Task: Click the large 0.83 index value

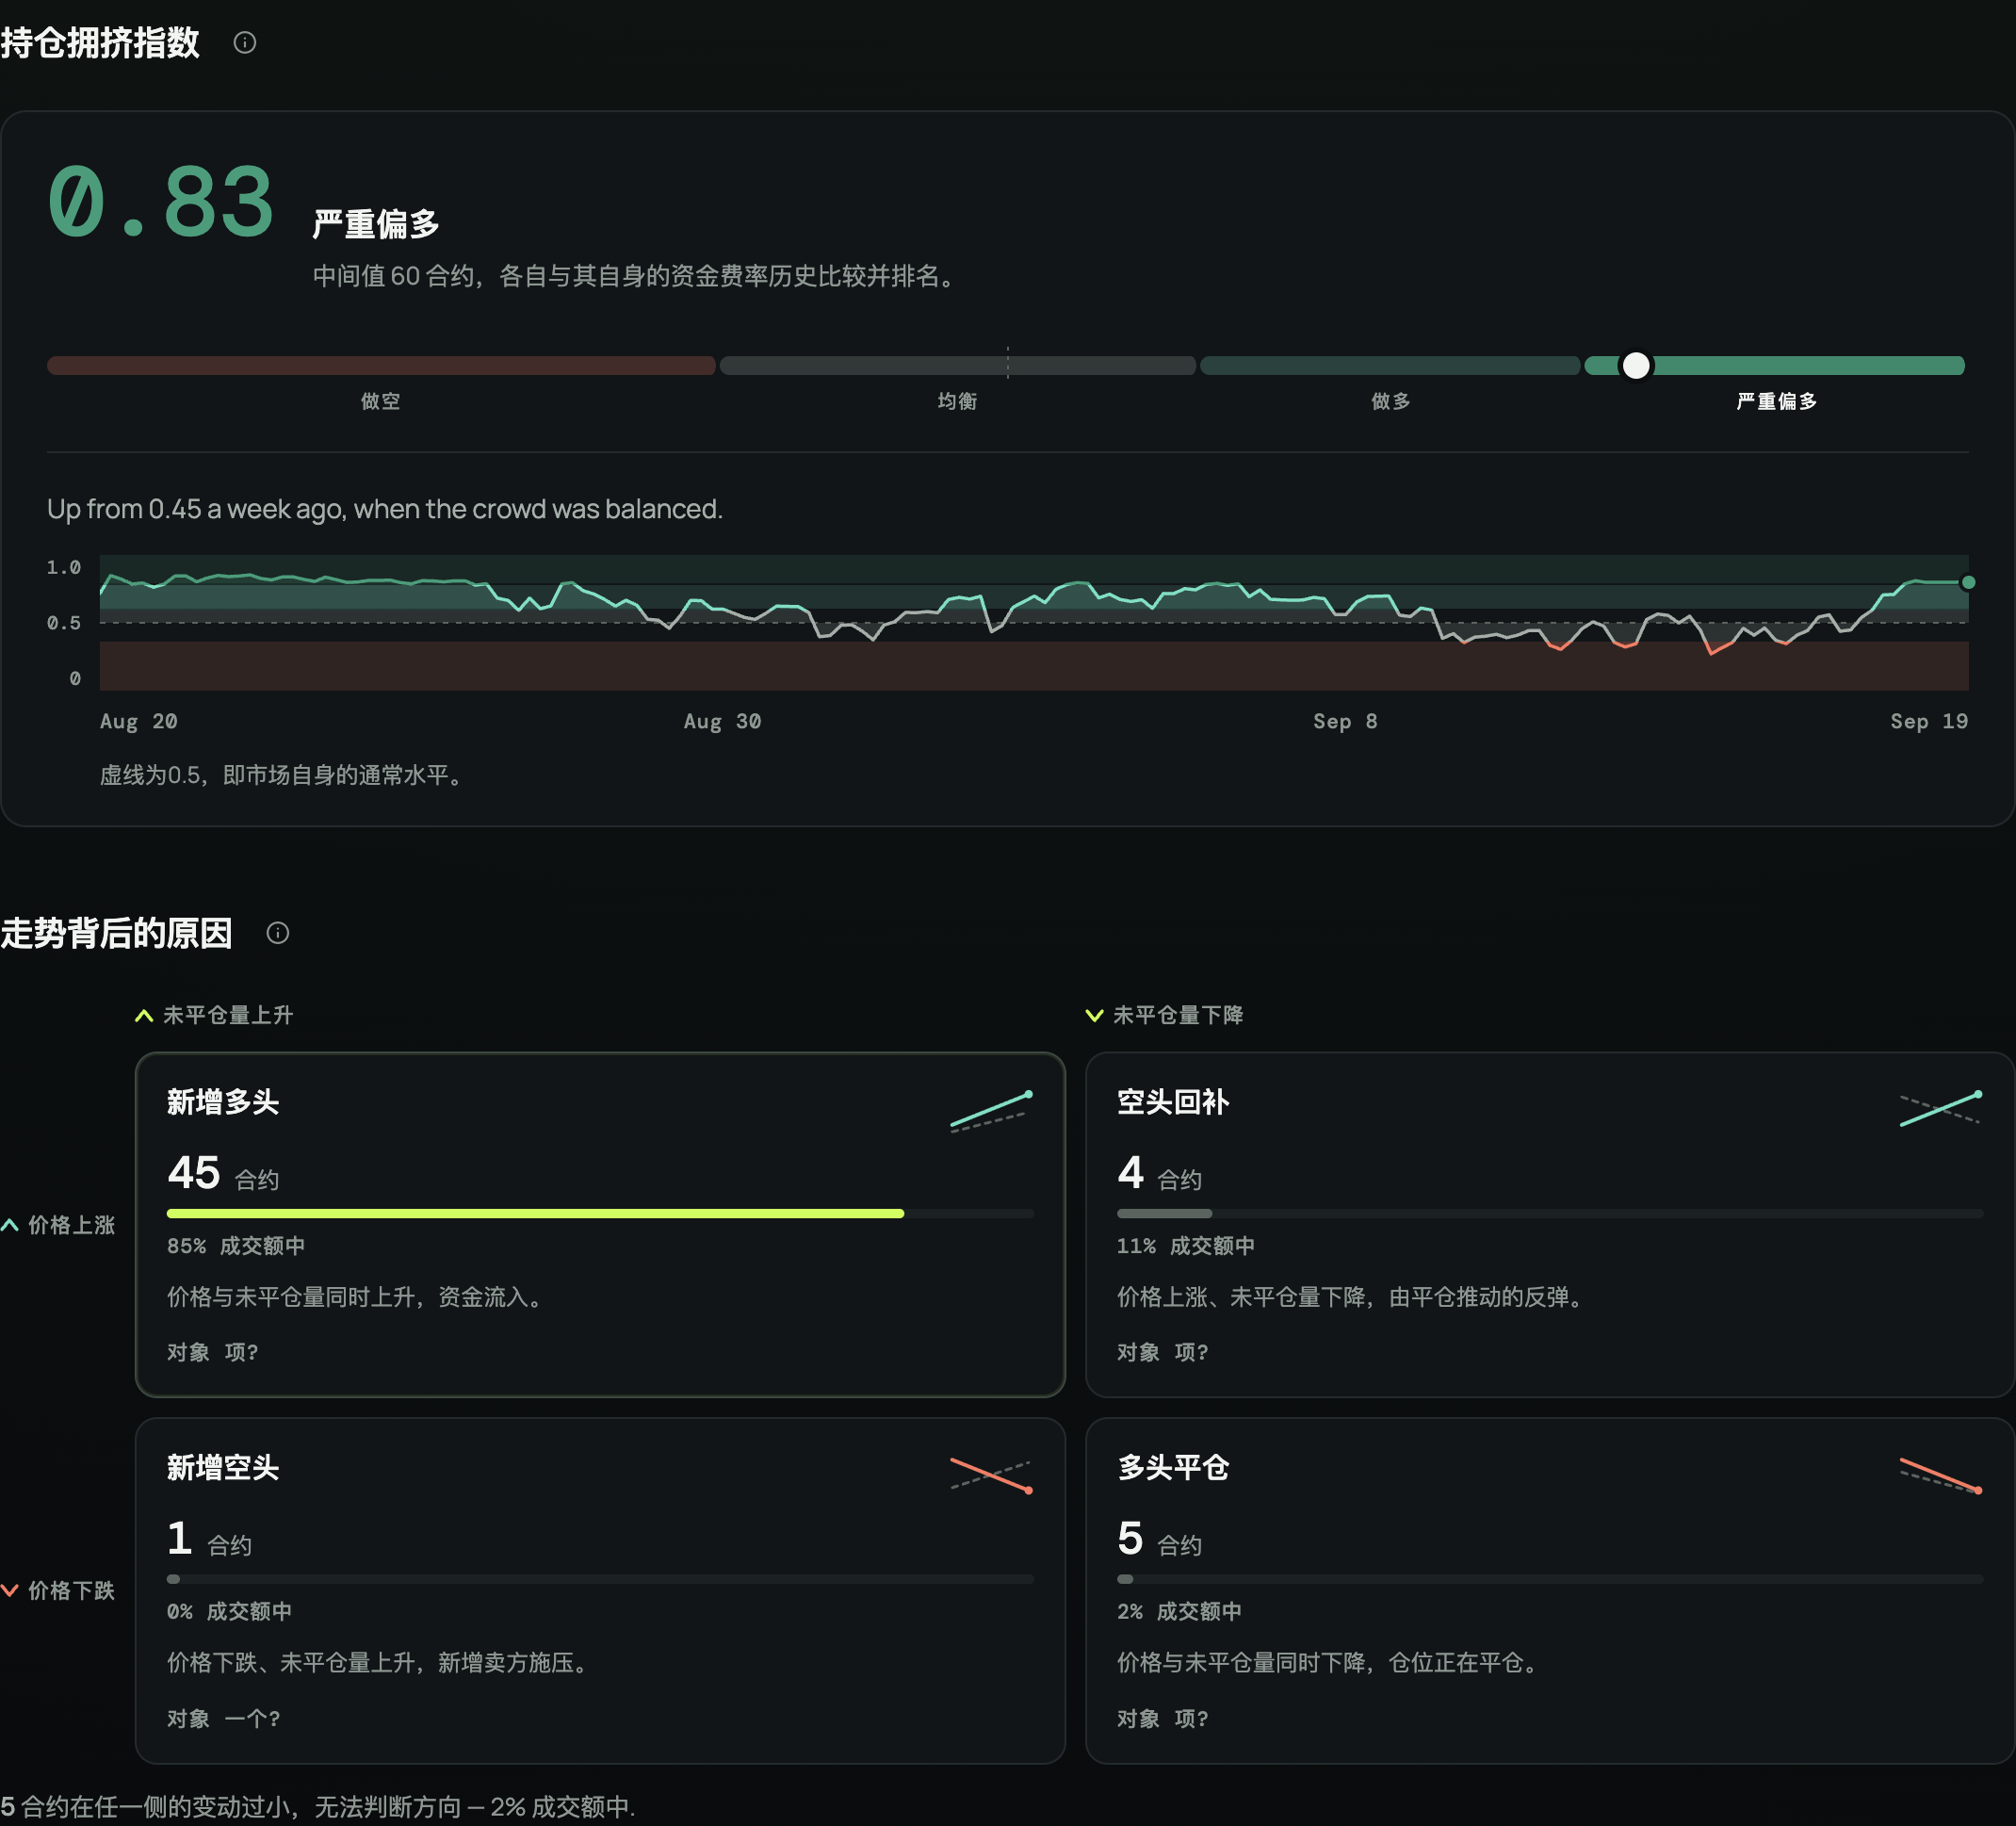Action: (x=161, y=203)
